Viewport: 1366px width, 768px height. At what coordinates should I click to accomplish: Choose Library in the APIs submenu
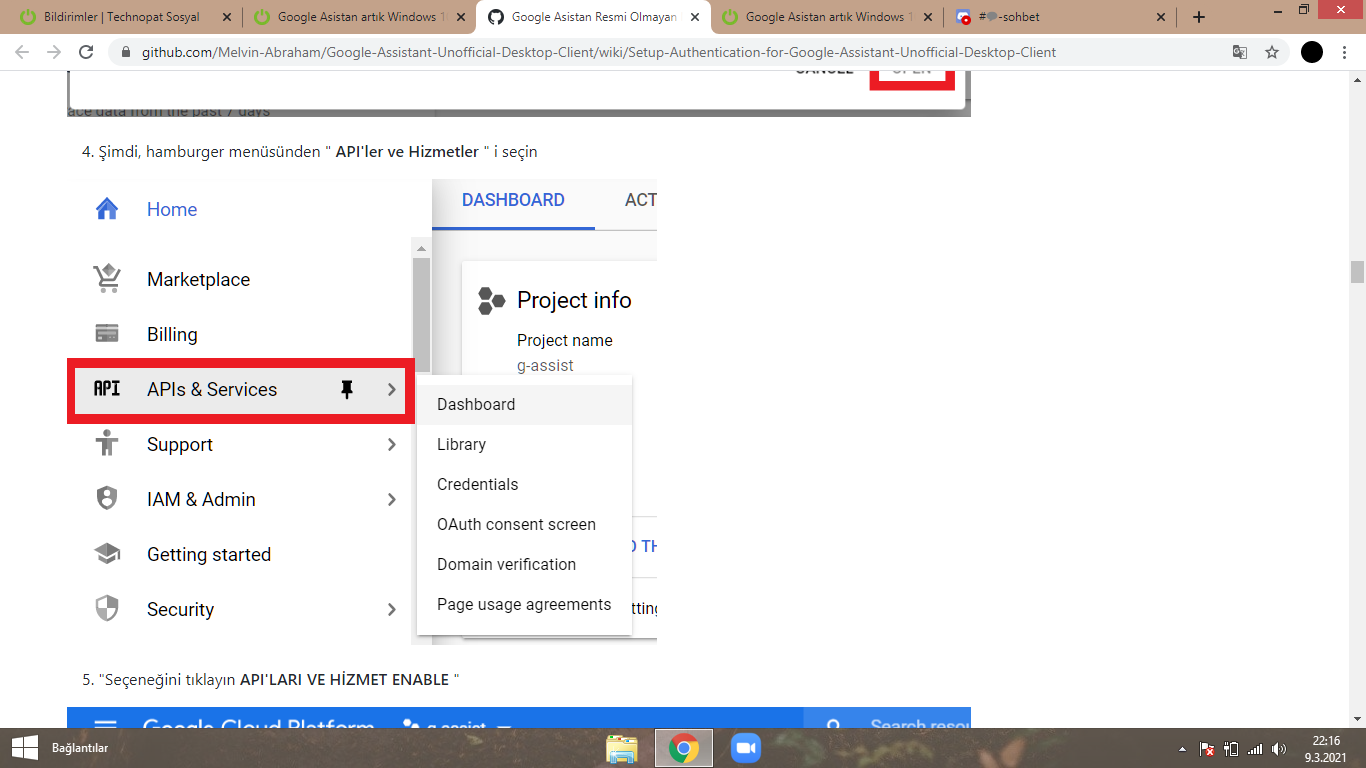coord(524,444)
